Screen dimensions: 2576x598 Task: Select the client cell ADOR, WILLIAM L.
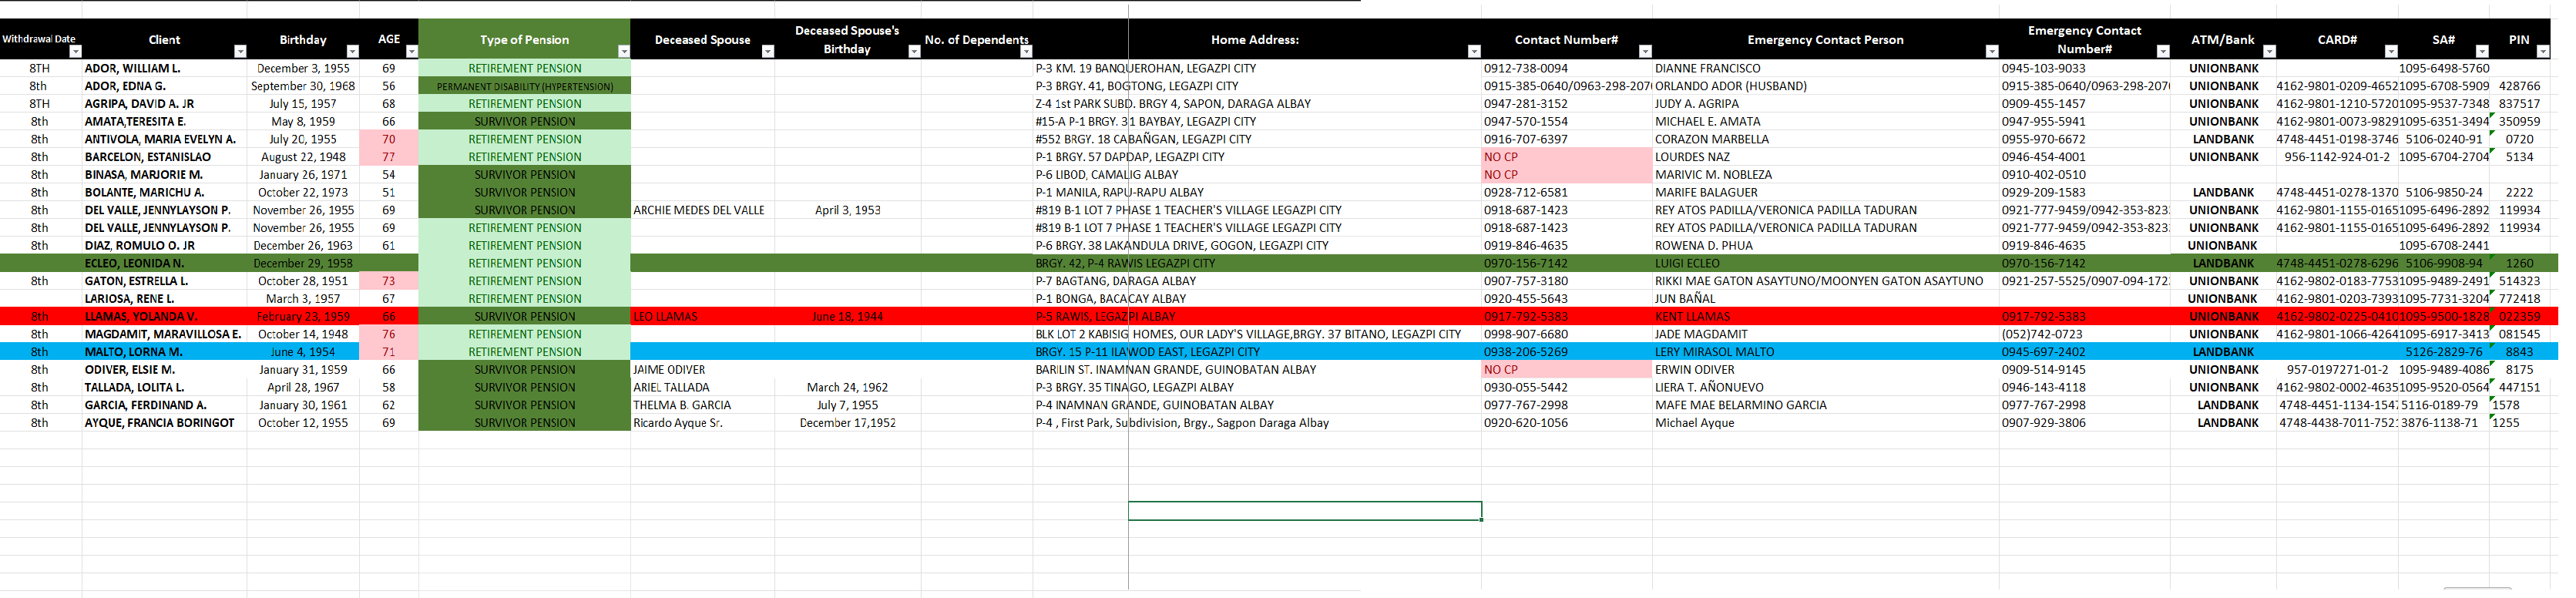pos(133,69)
